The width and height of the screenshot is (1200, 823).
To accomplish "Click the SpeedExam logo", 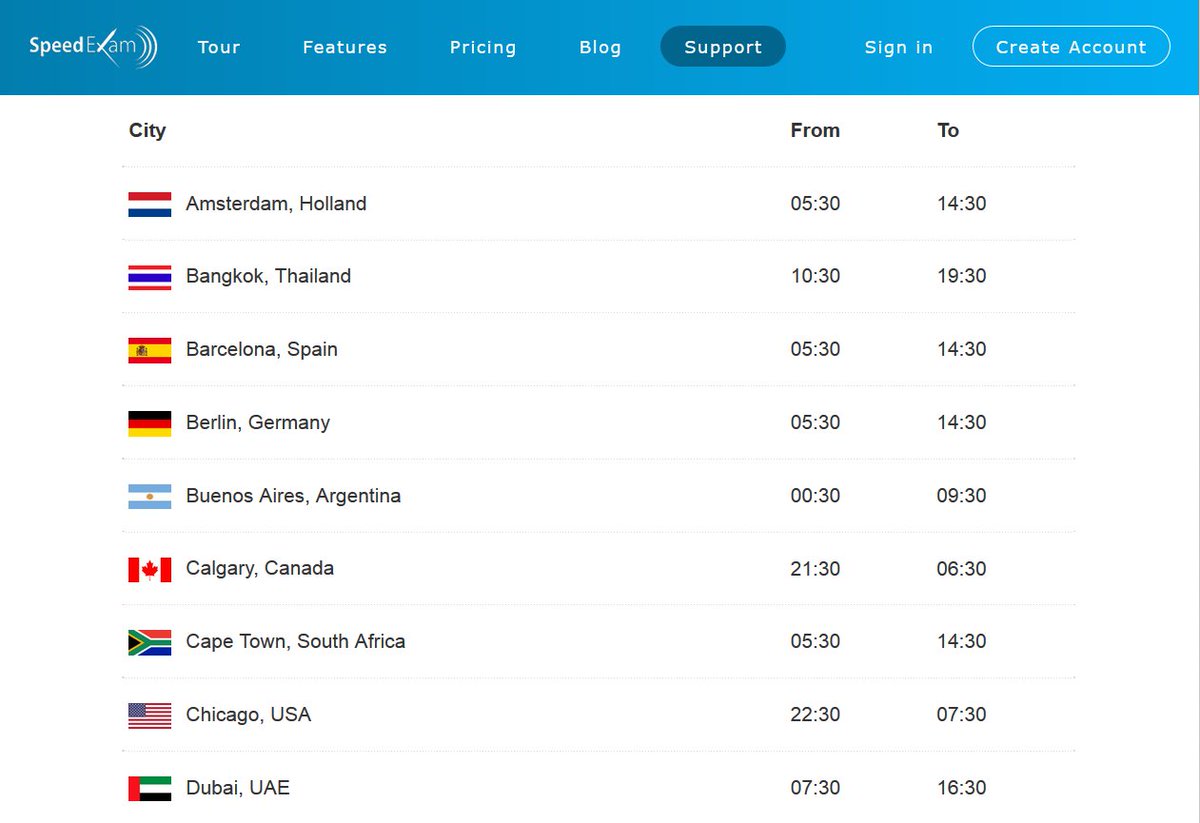I will pyautogui.click(x=92, y=46).
